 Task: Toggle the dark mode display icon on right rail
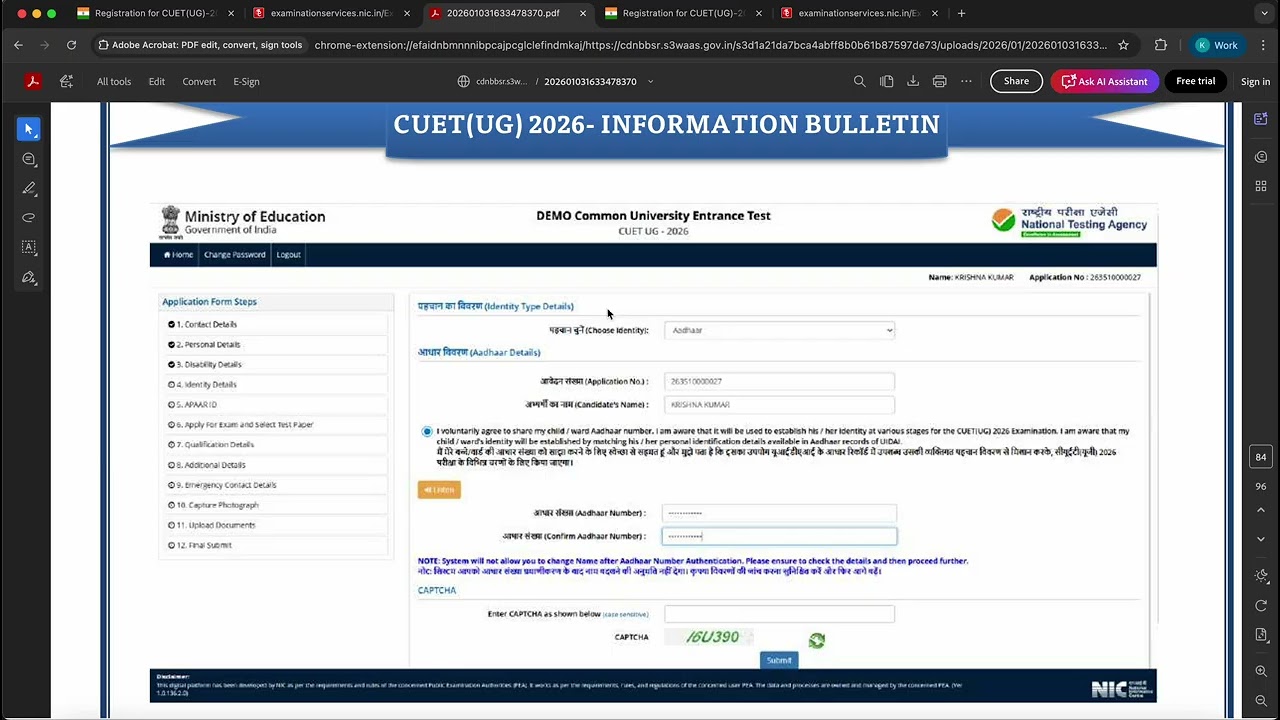click(x=1261, y=576)
